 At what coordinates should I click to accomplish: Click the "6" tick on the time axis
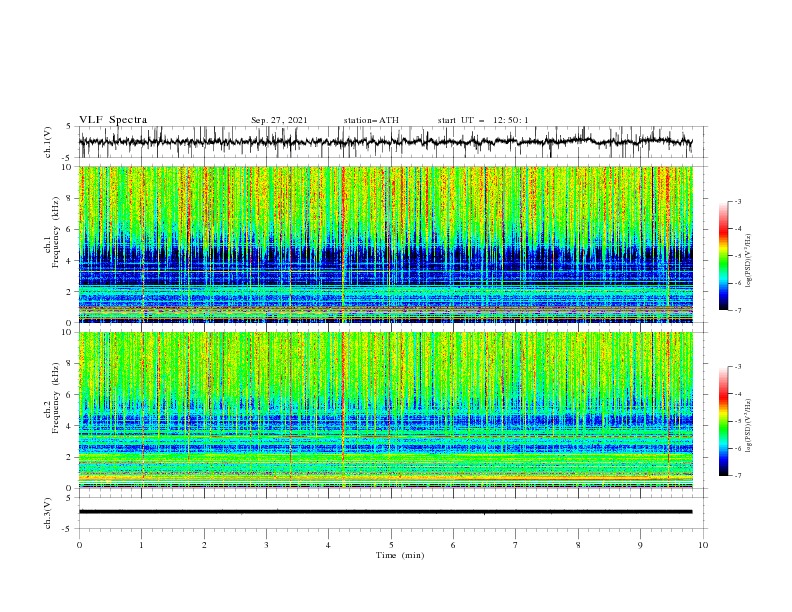tap(453, 545)
